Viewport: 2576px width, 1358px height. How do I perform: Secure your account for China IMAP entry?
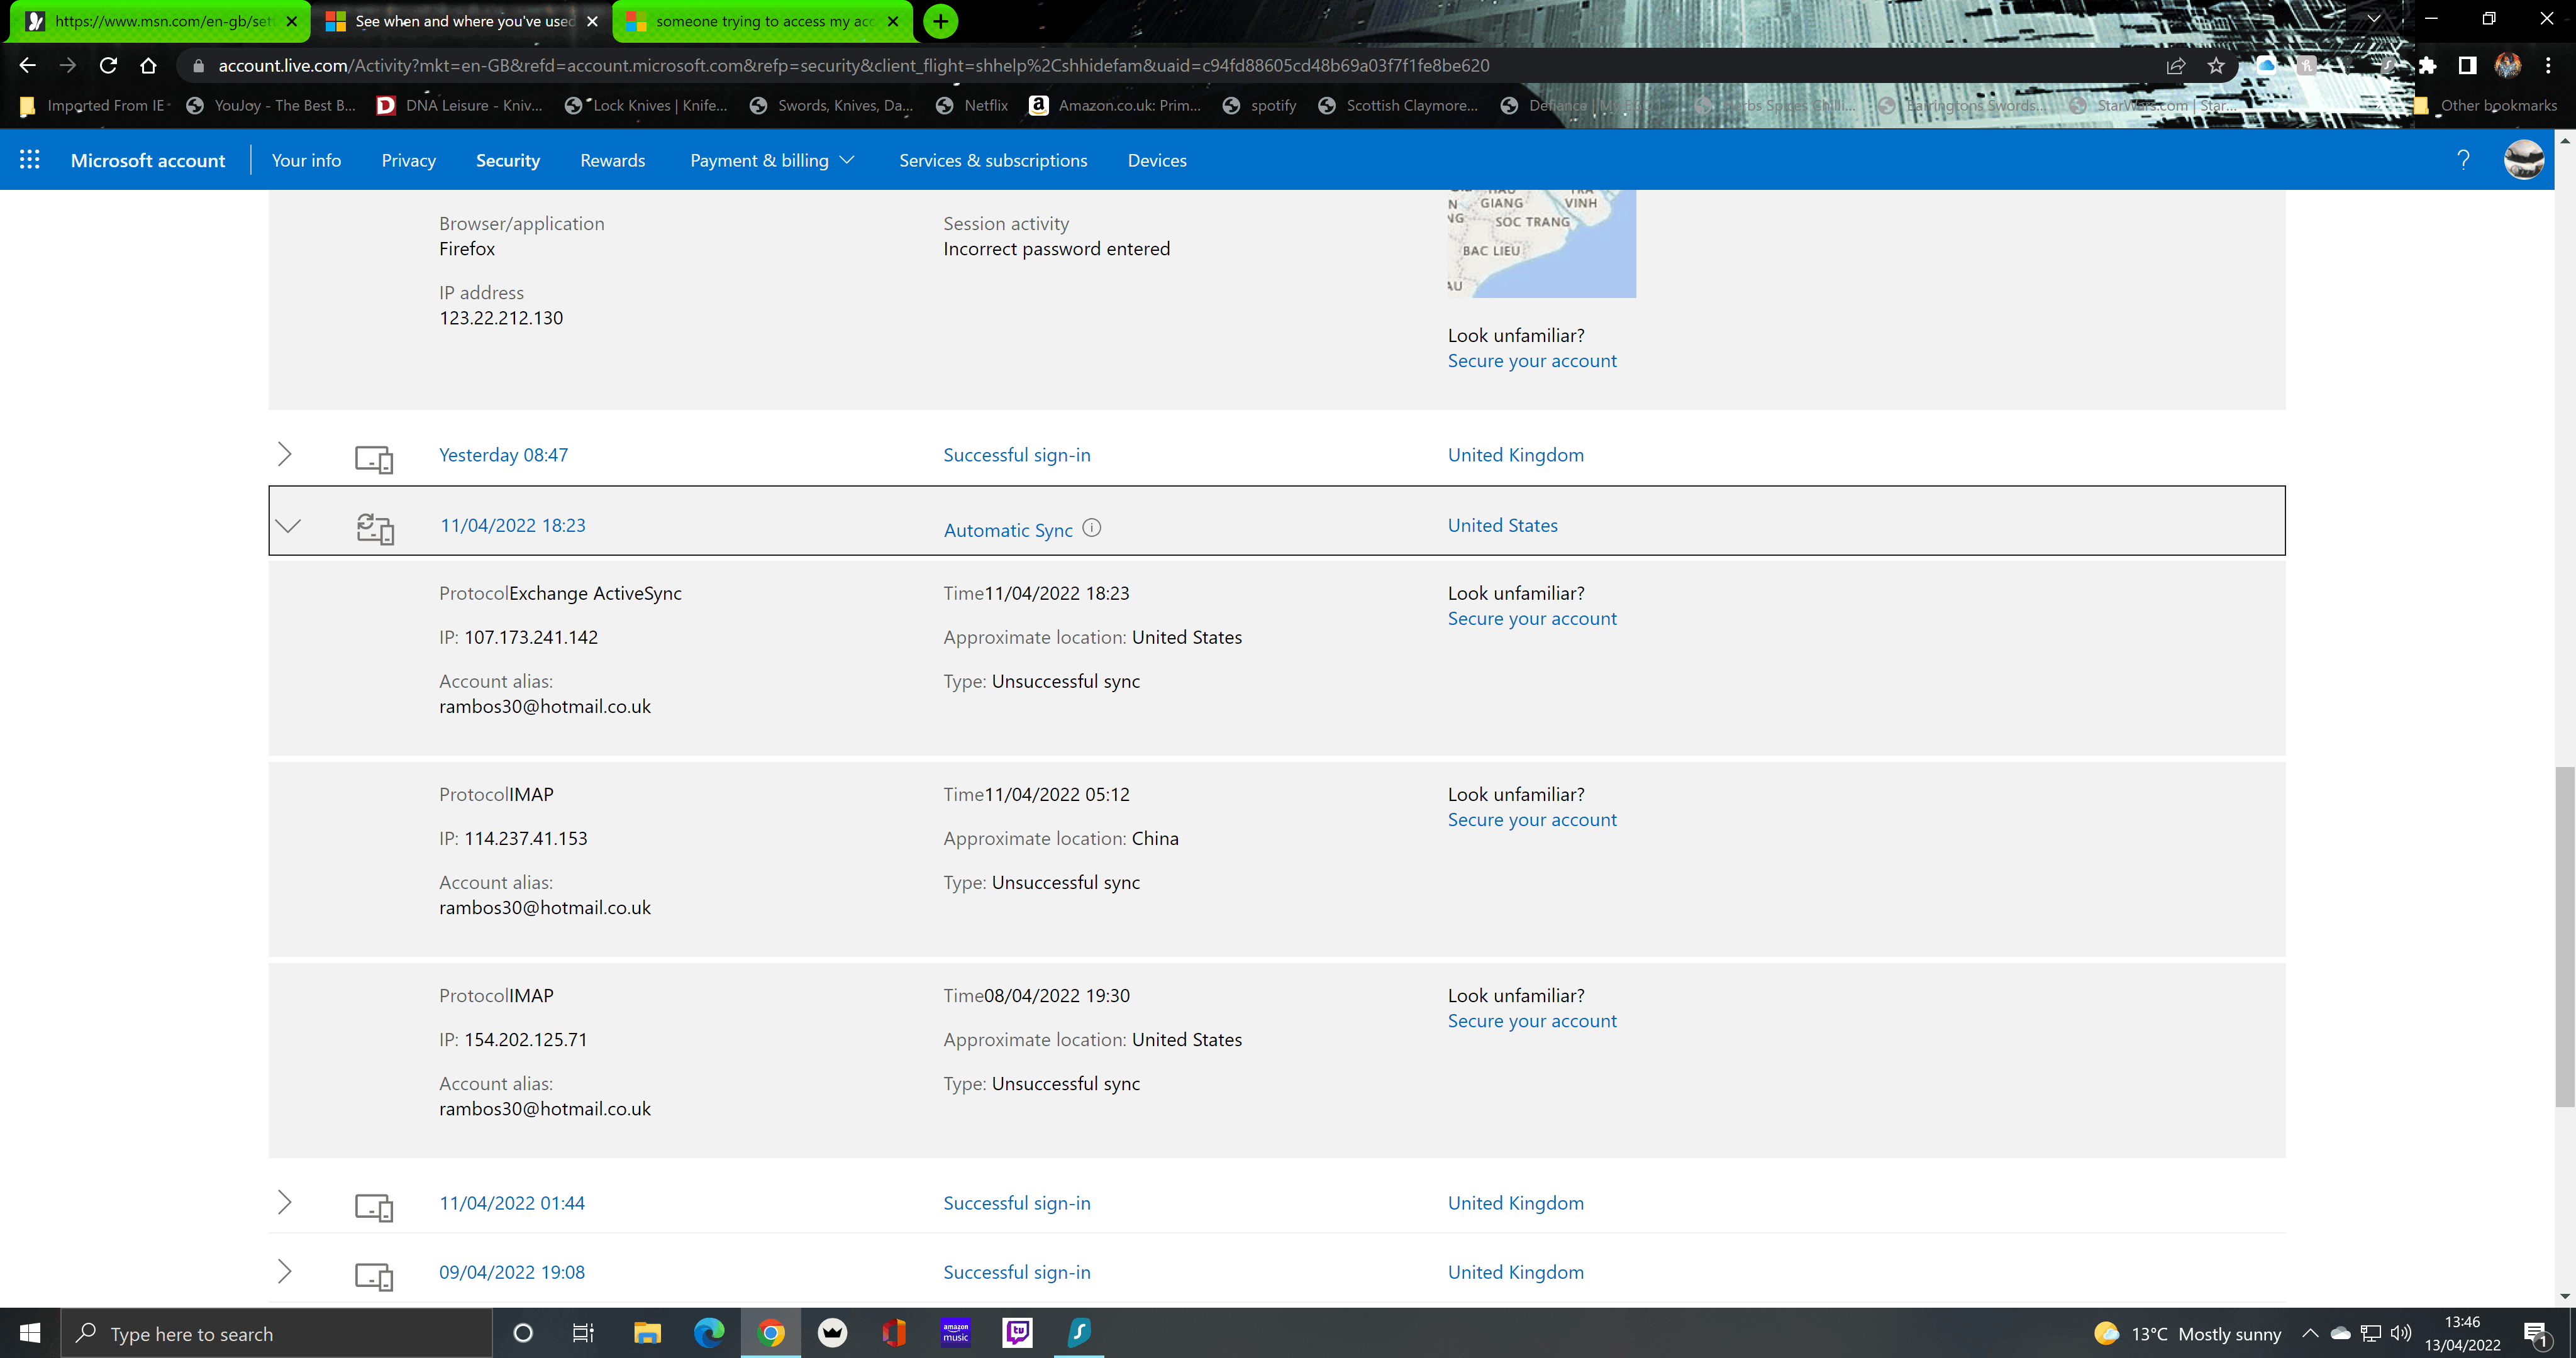coord(1532,820)
